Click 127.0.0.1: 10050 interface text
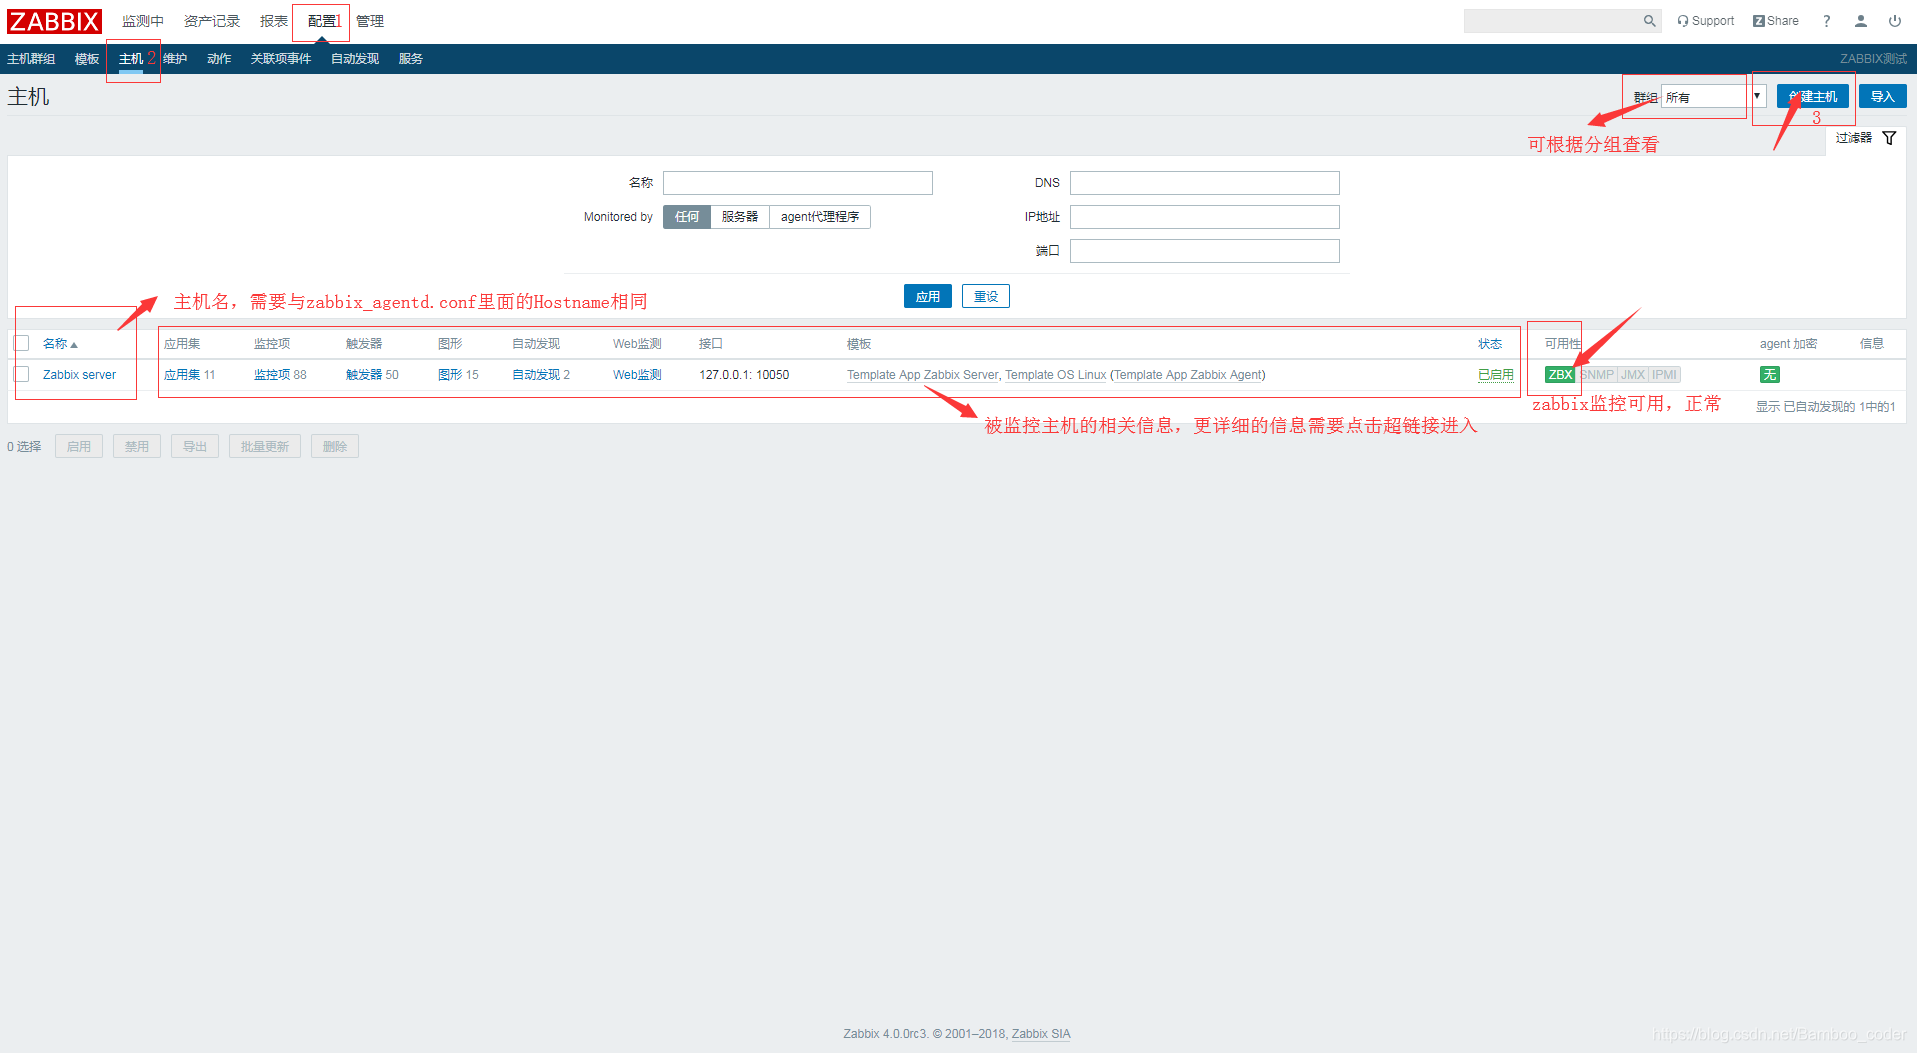The height and width of the screenshot is (1053, 1917). coord(744,375)
